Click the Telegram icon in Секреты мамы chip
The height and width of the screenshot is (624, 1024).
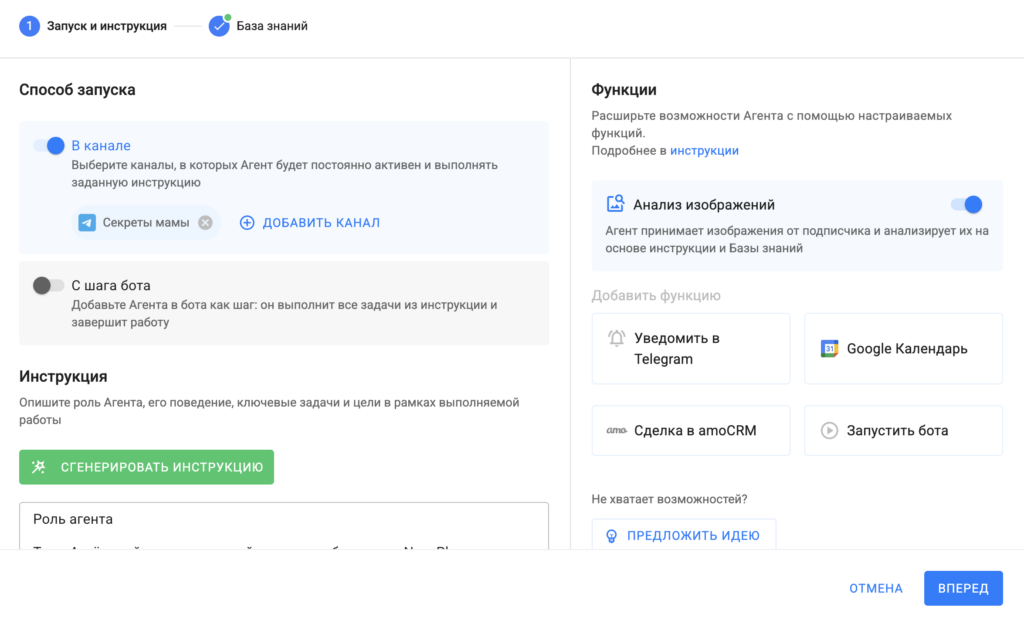point(87,223)
